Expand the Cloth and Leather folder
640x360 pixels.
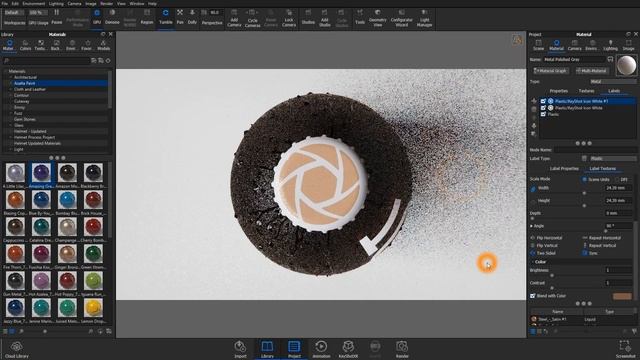click(11, 89)
